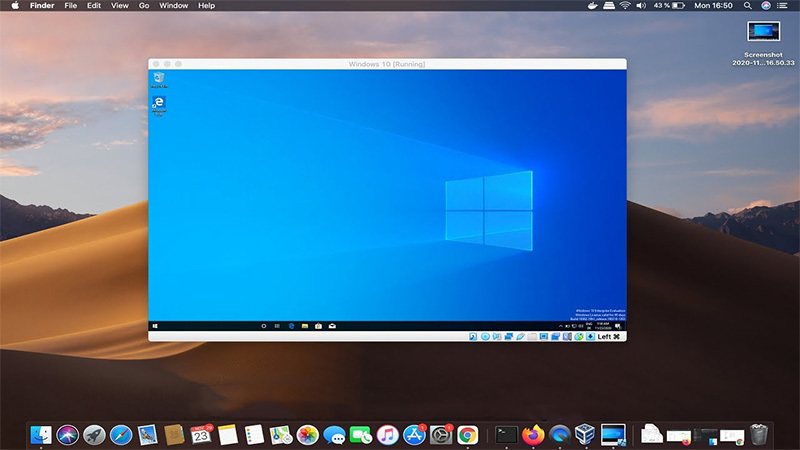The width and height of the screenshot is (800, 450).
Task: Launch Edge from the Windows taskbar
Action: coord(291,326)
